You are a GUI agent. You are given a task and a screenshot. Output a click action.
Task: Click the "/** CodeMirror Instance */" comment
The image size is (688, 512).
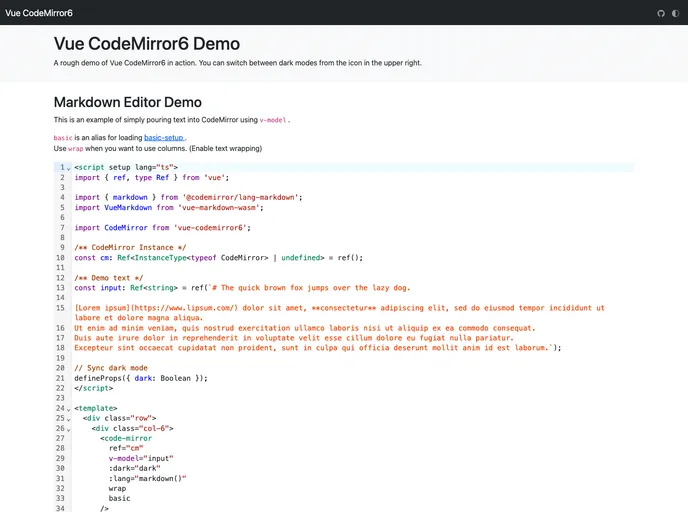[130, 247]
